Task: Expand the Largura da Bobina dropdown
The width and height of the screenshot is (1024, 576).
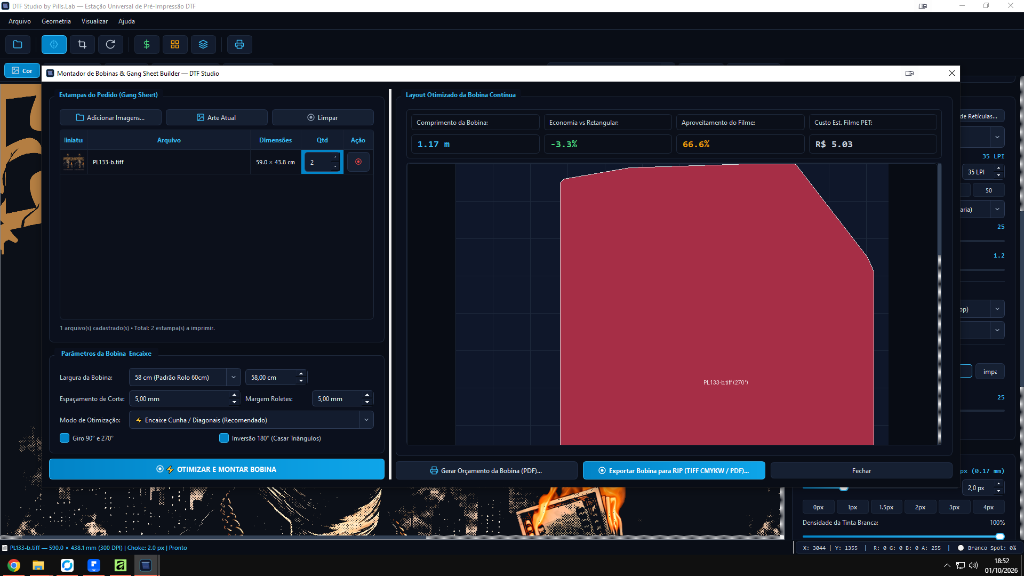Action: coord(233,377)
